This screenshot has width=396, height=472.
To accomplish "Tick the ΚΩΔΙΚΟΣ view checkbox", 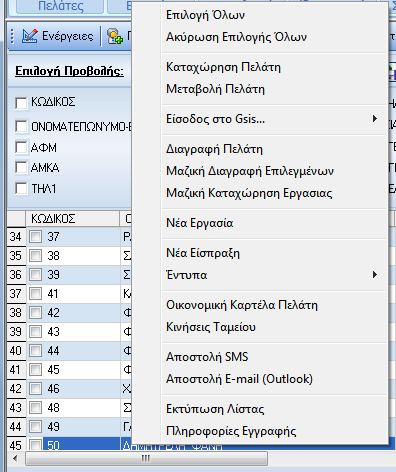I will [x=21, y=102].
